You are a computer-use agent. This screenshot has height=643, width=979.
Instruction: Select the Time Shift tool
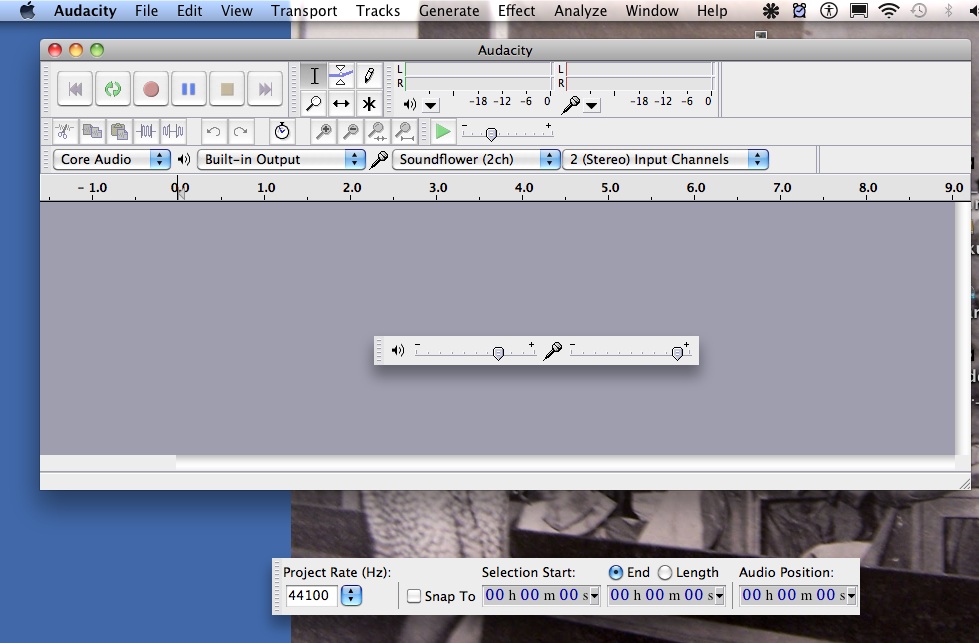[x=341, y=103]
